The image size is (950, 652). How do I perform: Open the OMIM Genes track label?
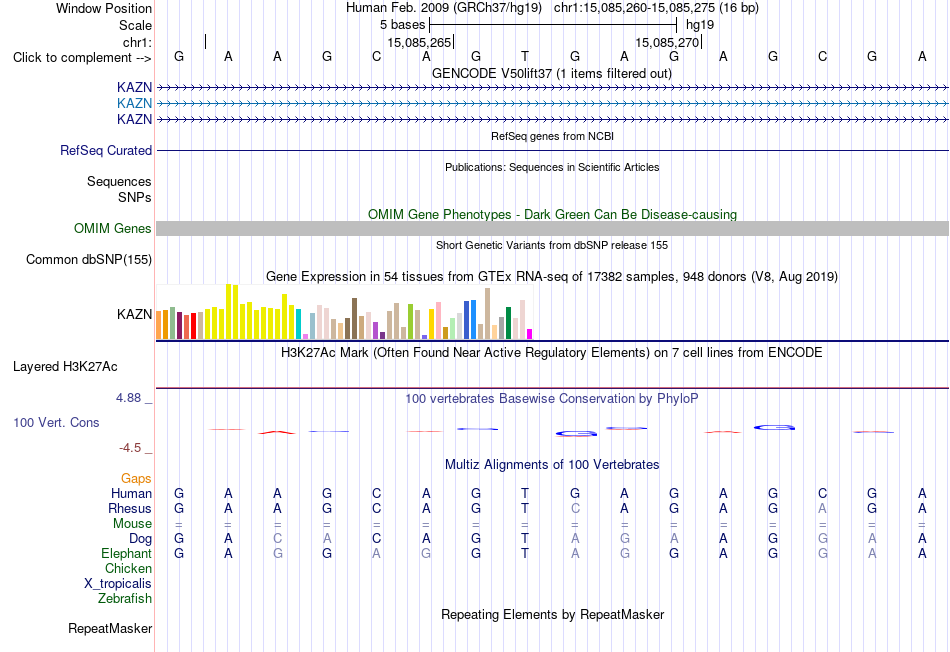[113, 228]
